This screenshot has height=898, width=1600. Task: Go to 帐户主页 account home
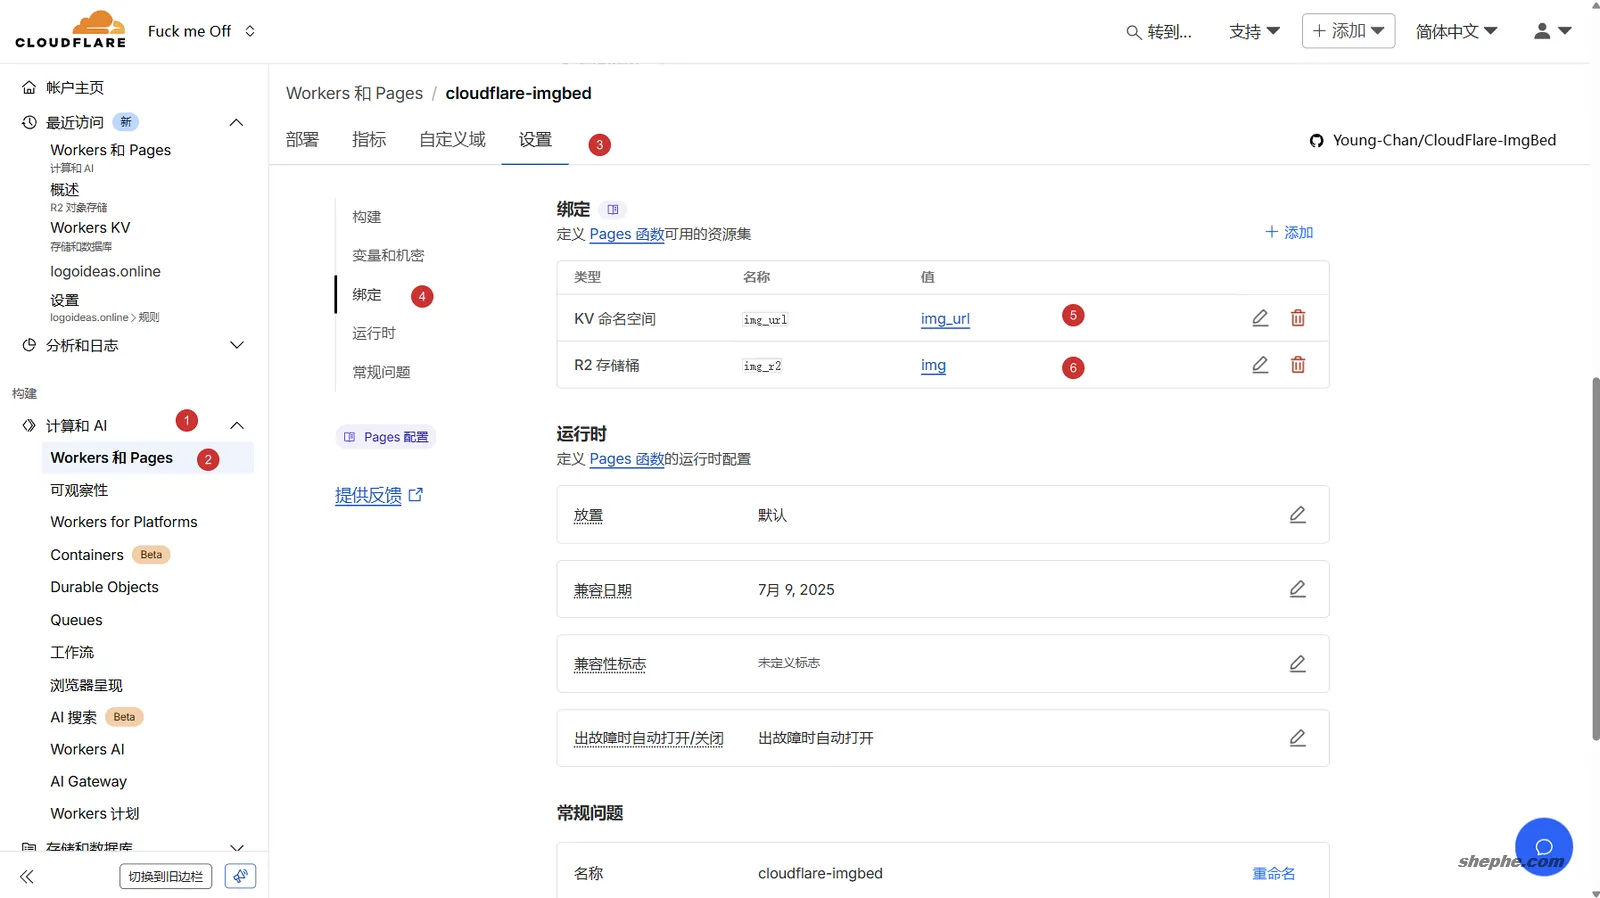point(75,88)
